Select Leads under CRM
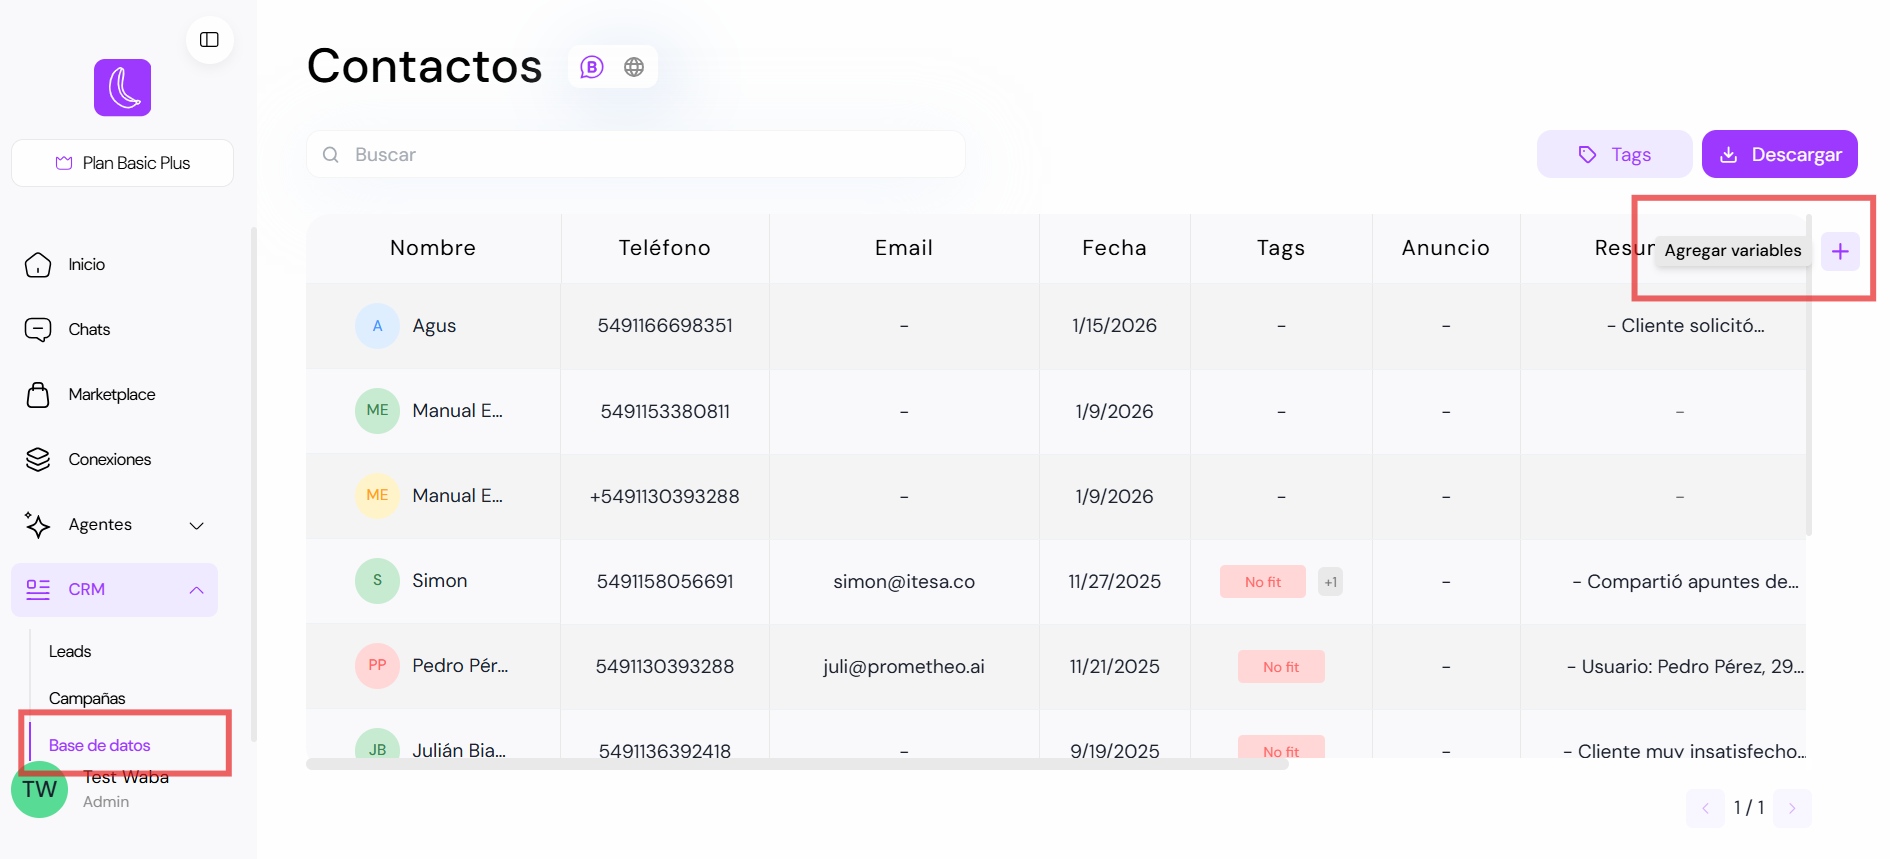Viewport: 1890px width, 859px height. click(70, 652)
